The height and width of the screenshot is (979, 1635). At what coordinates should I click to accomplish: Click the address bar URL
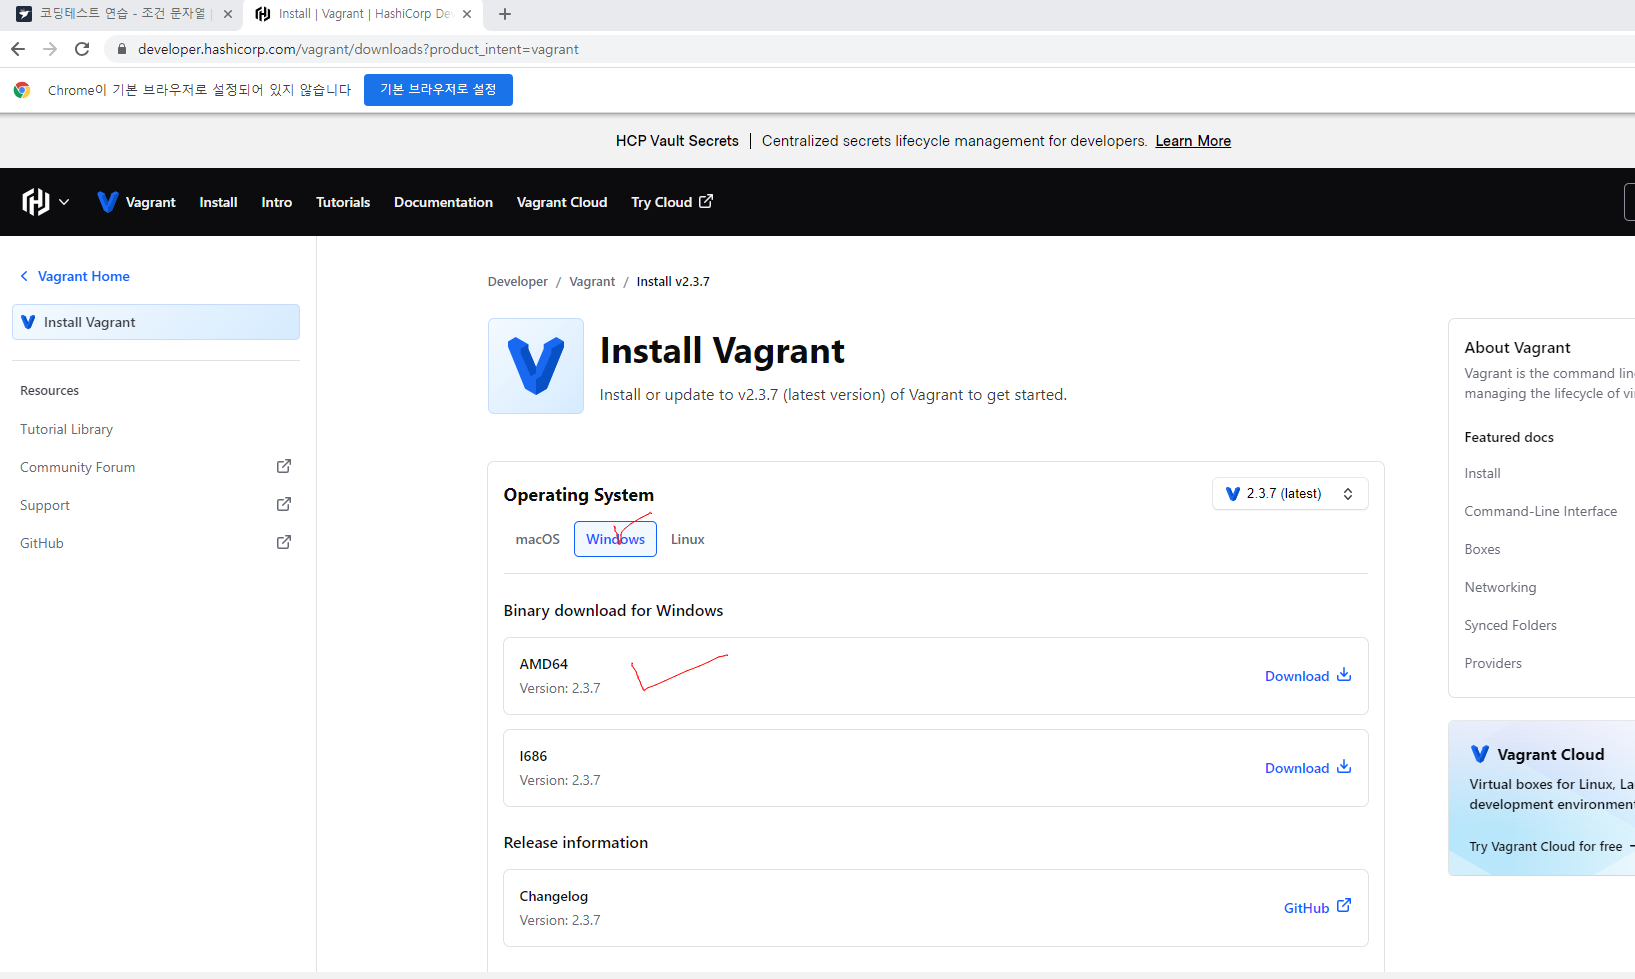pos(358,49)
